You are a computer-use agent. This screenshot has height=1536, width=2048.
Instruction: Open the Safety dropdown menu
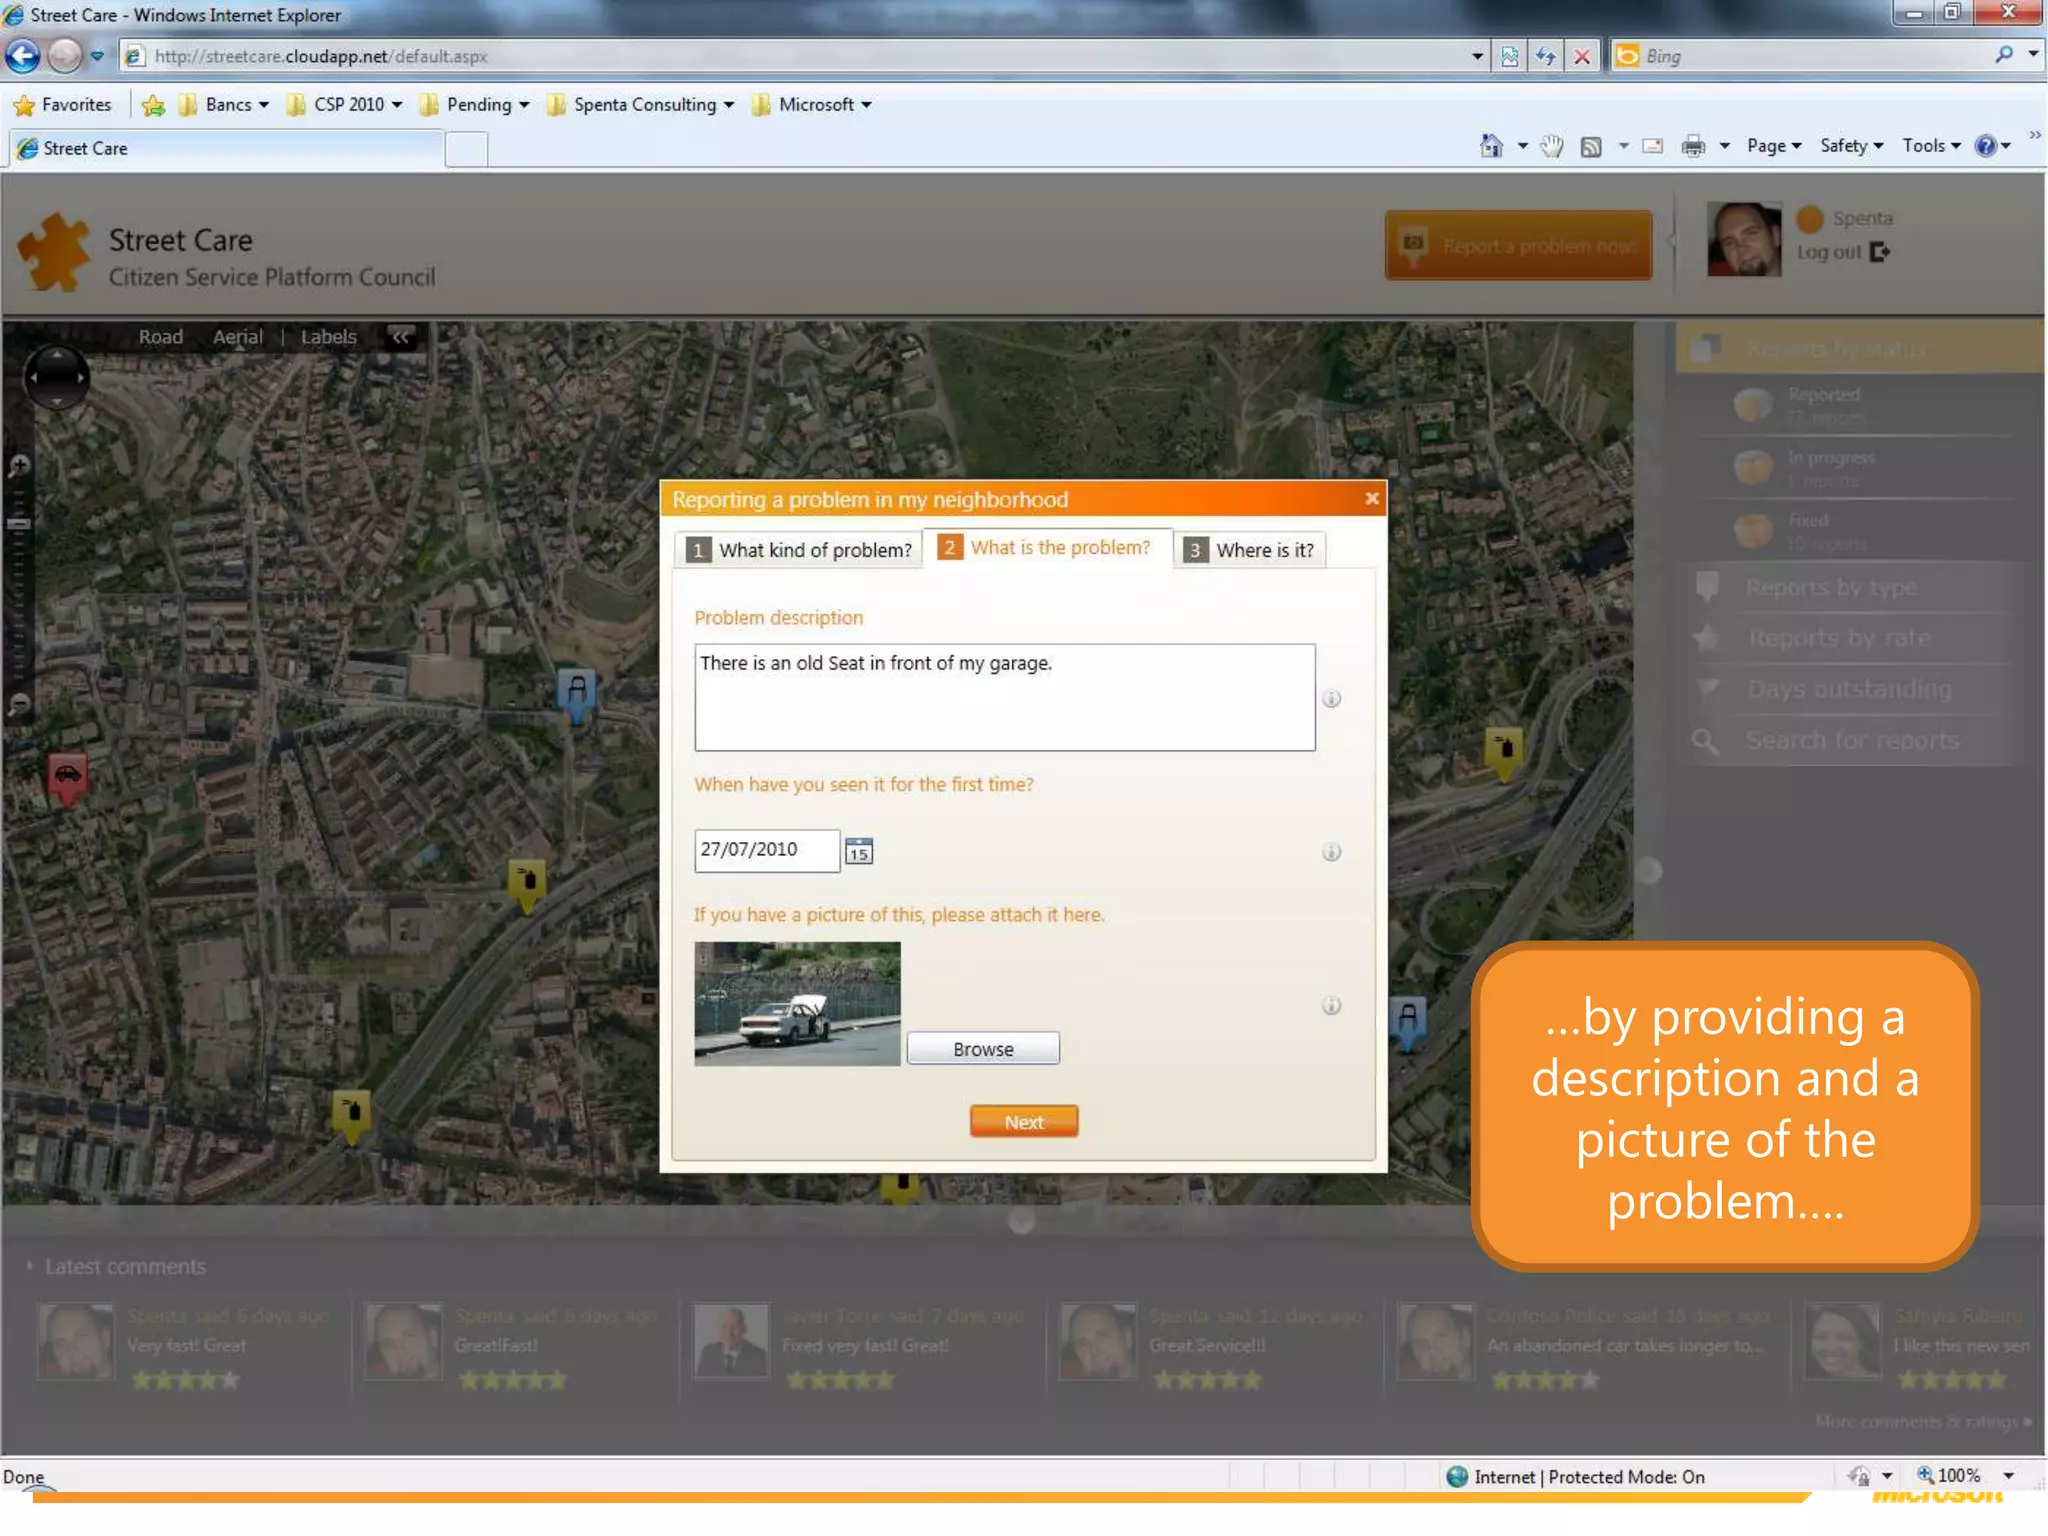tap(1851, 146)
